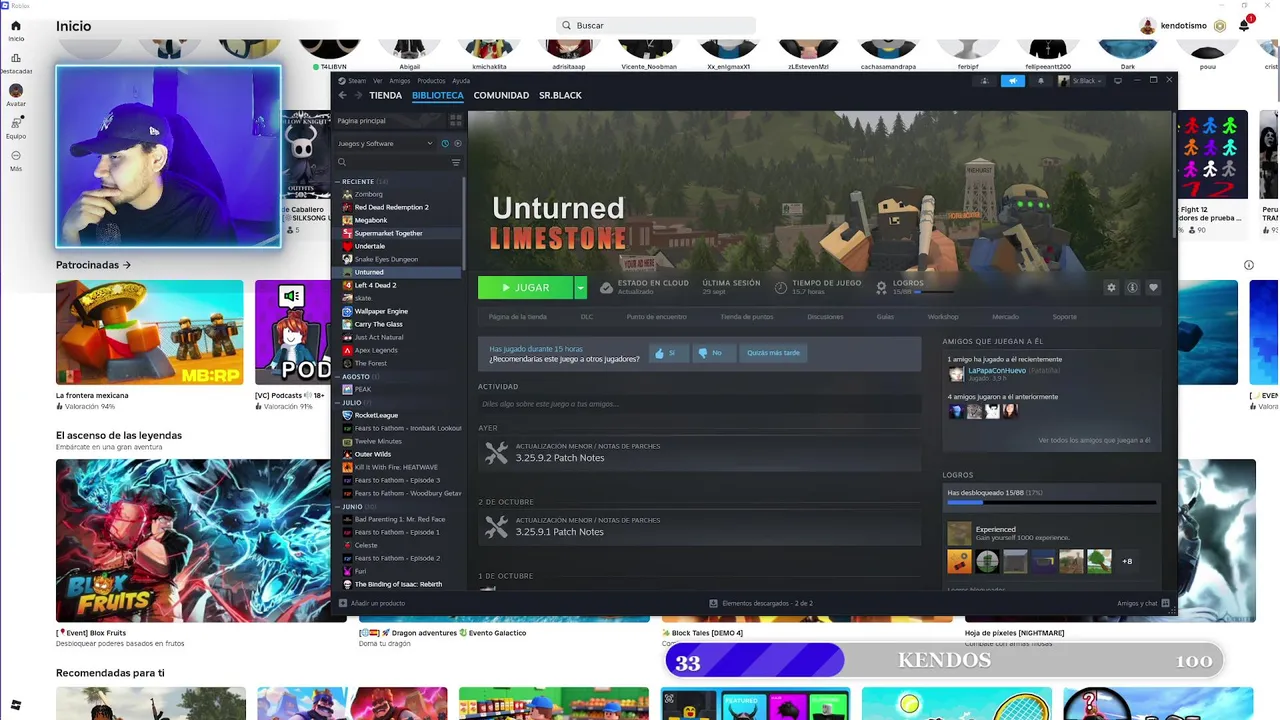Open Robux icon next to kendotismo

(1220, 25)
